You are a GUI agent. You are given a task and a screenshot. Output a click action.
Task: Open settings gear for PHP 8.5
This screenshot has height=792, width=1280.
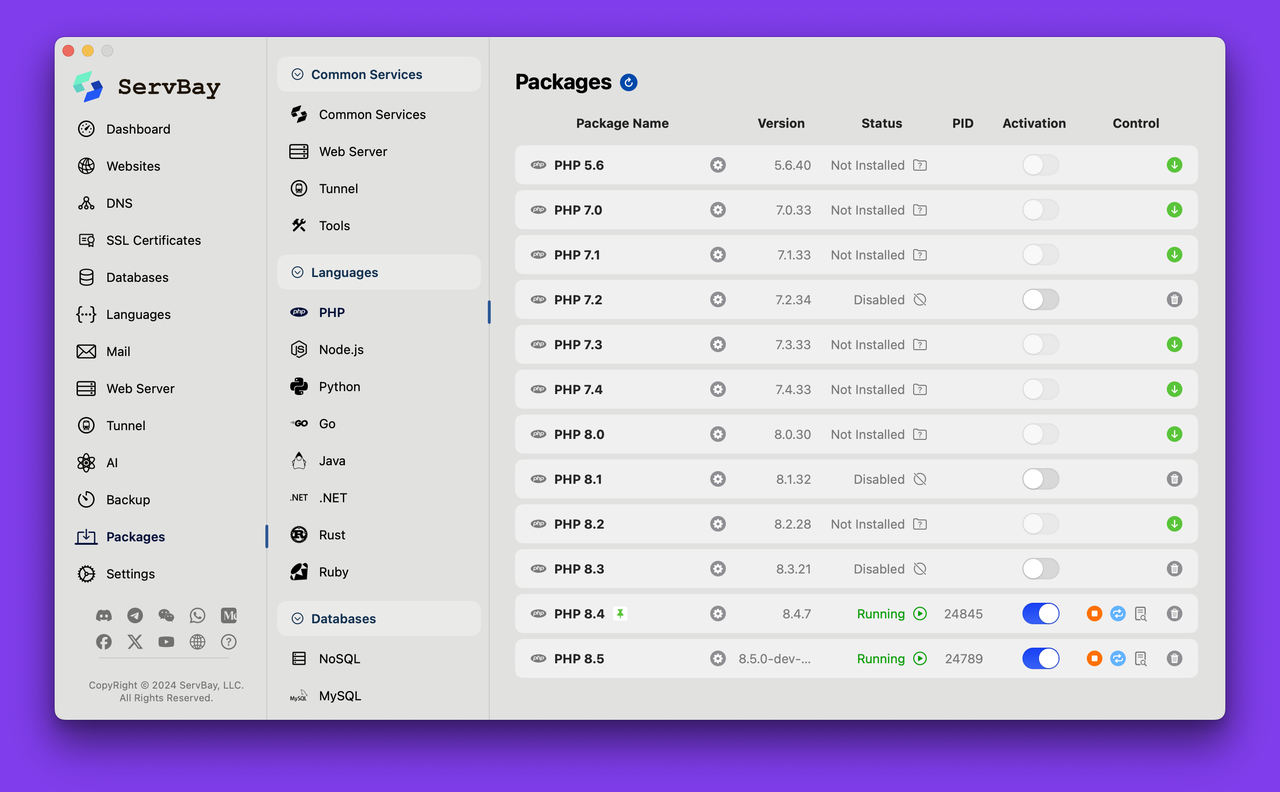click(718, 659)
